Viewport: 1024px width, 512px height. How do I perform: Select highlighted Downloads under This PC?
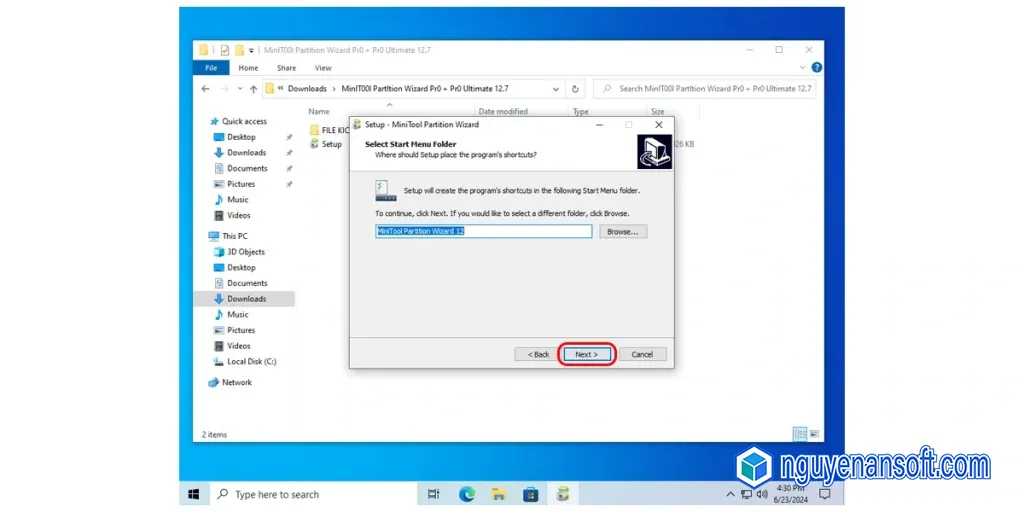244,299
